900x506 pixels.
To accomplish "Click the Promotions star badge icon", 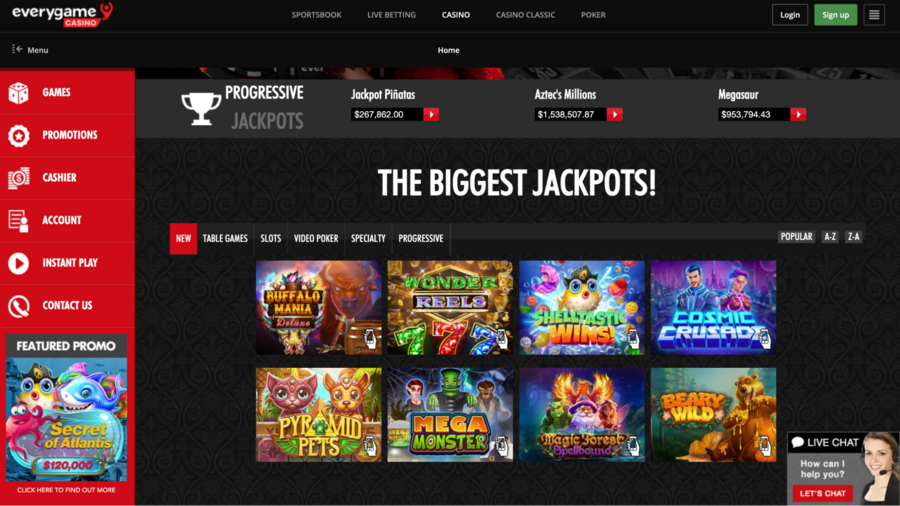I will coord(18,135).
